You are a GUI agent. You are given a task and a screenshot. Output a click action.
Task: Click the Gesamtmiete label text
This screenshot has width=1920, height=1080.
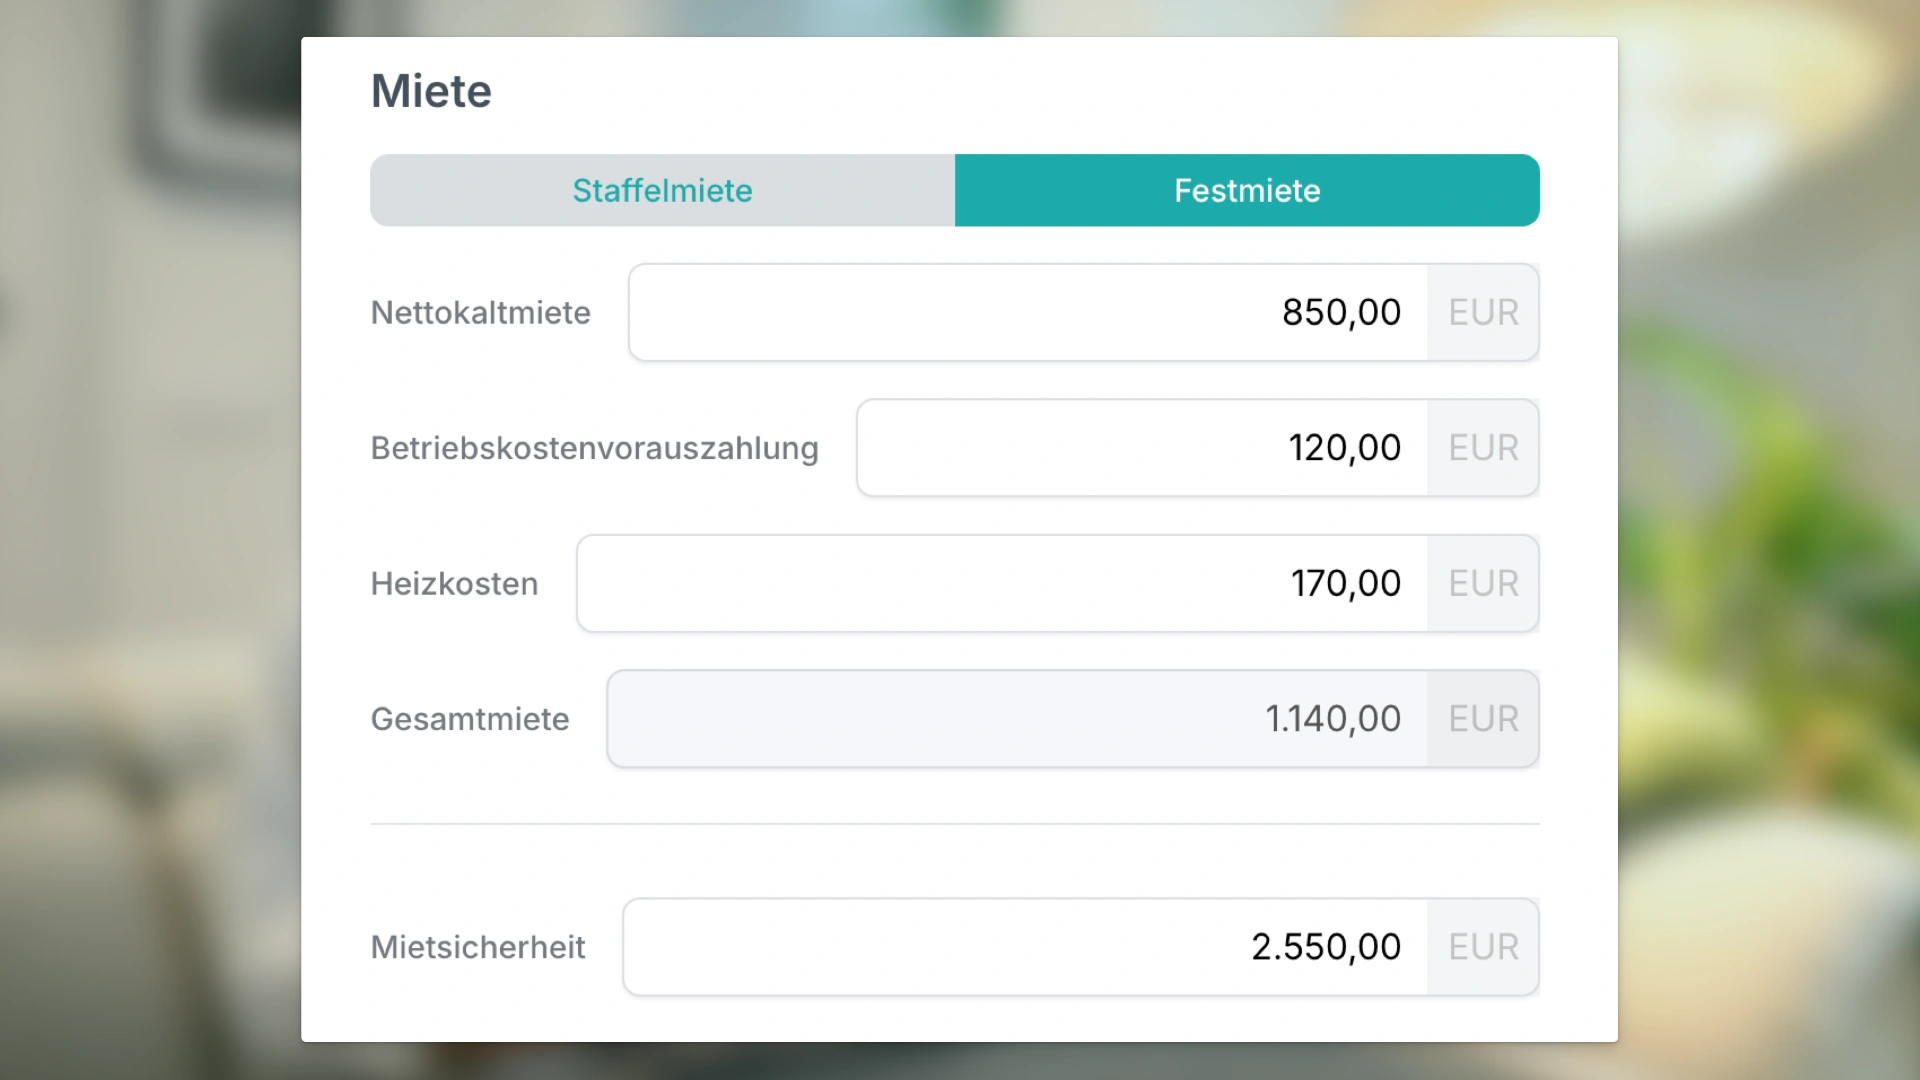pyautogui.click(x=469, y=719)
